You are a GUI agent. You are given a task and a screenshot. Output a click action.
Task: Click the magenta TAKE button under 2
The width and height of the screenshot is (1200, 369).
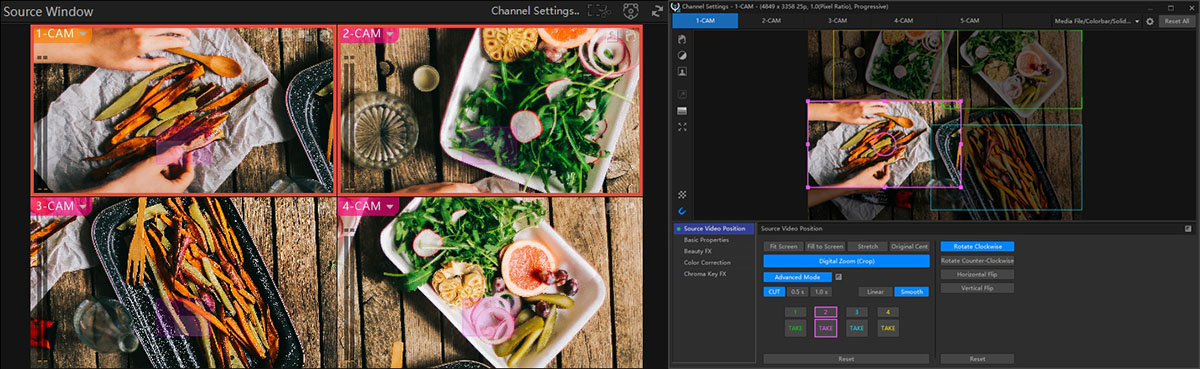coord(825,328)
